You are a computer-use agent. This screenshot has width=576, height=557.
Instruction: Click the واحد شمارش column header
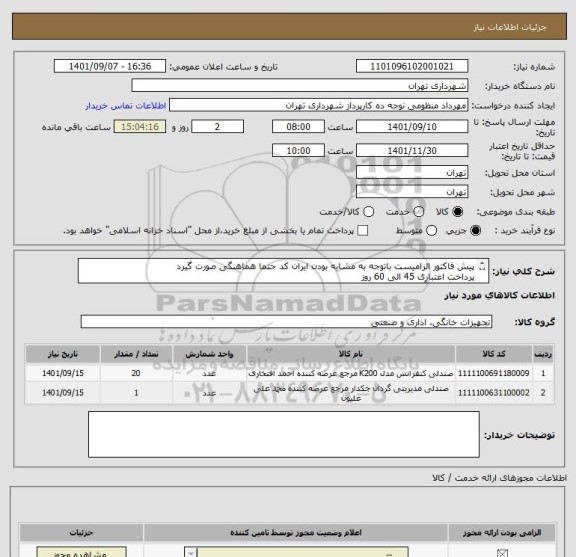(209, 354)
